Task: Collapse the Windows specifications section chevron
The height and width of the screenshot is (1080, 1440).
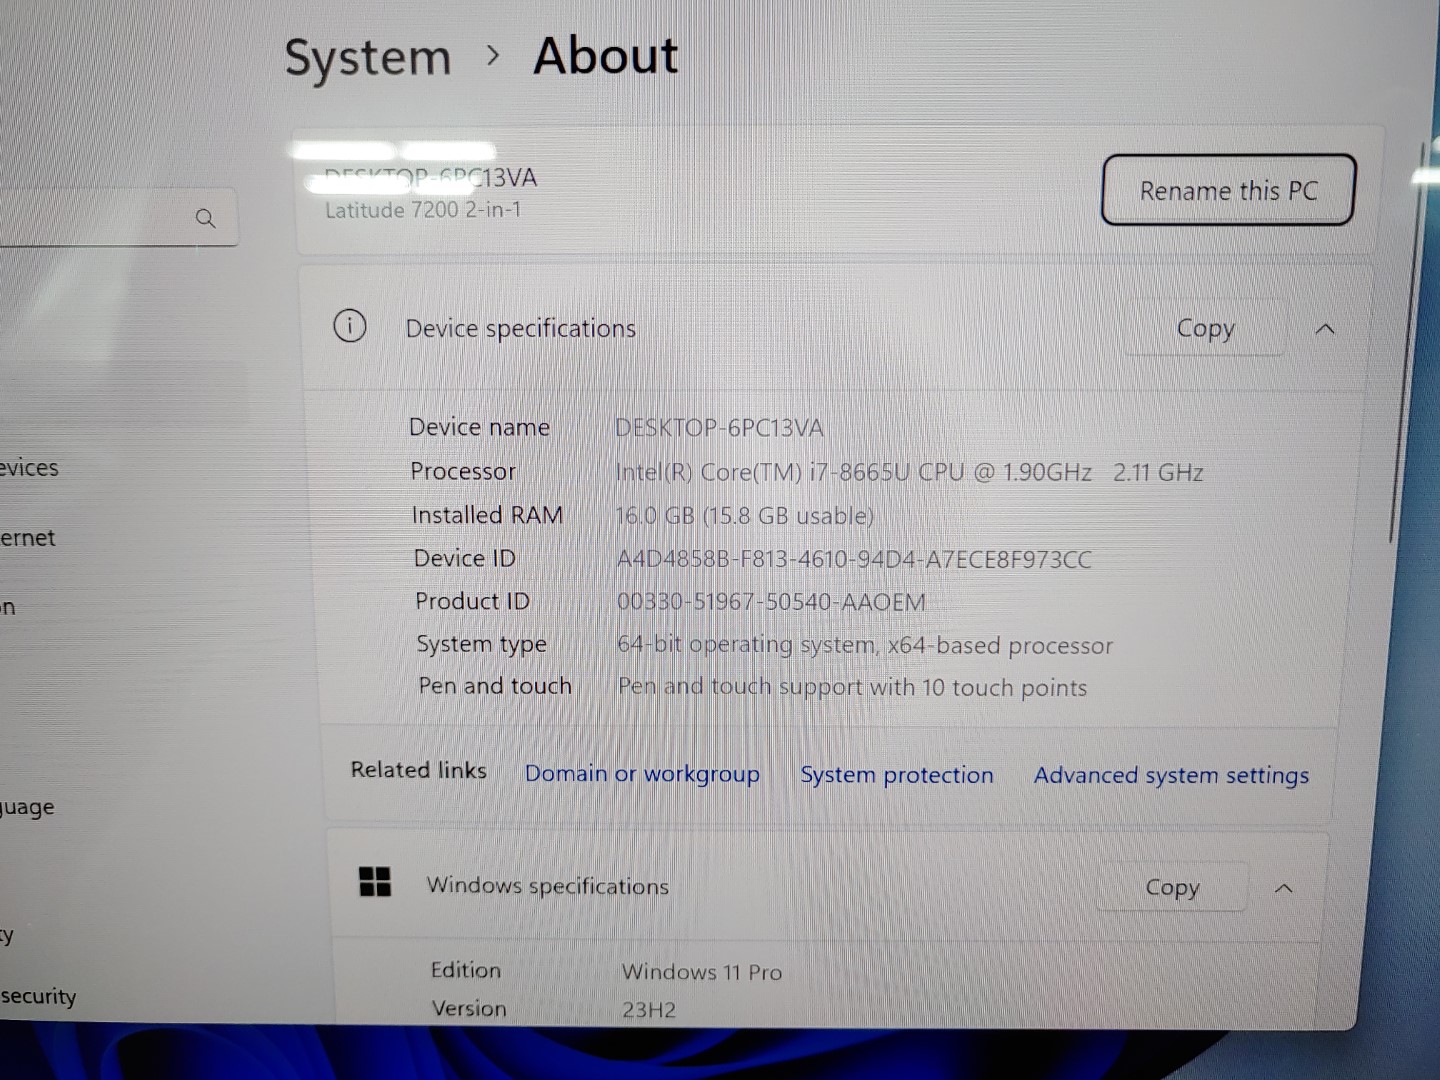Action: (x=1284, y=888)
